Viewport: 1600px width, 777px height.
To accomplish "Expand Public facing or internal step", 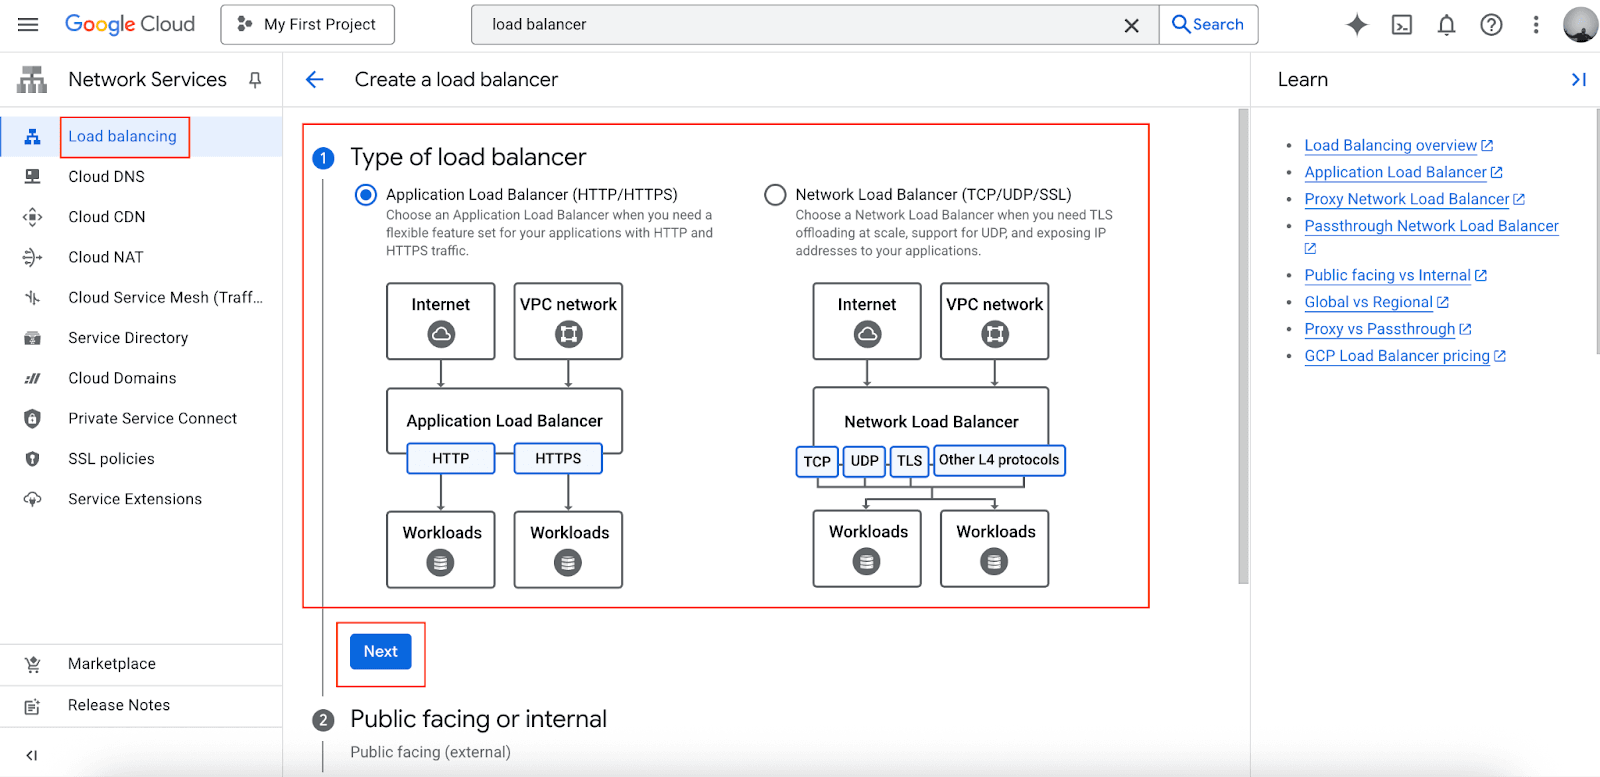I will coord(478,719).
